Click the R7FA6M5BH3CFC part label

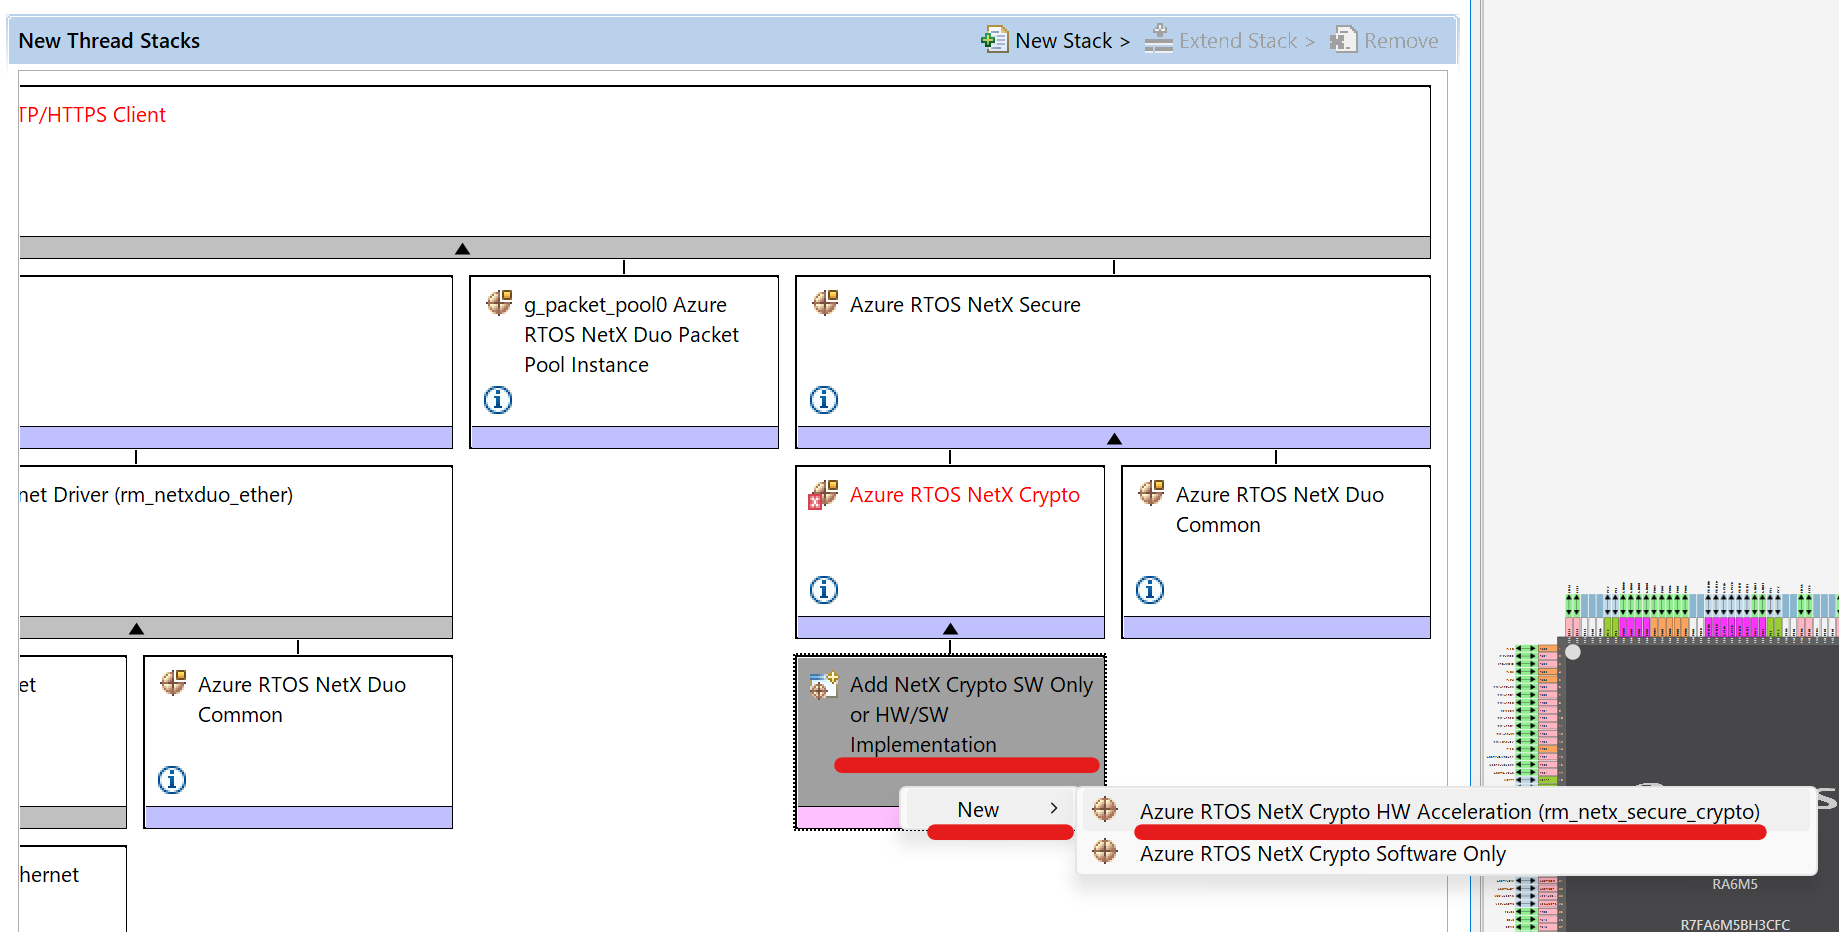point(1735,925)
